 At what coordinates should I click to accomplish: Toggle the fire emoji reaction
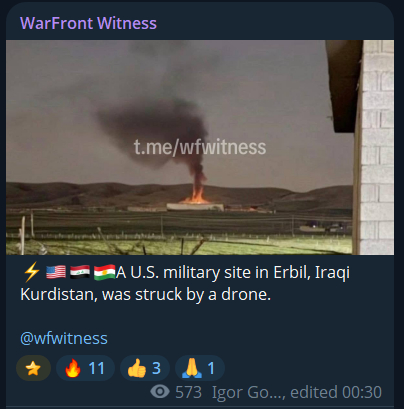coord(85,368)
